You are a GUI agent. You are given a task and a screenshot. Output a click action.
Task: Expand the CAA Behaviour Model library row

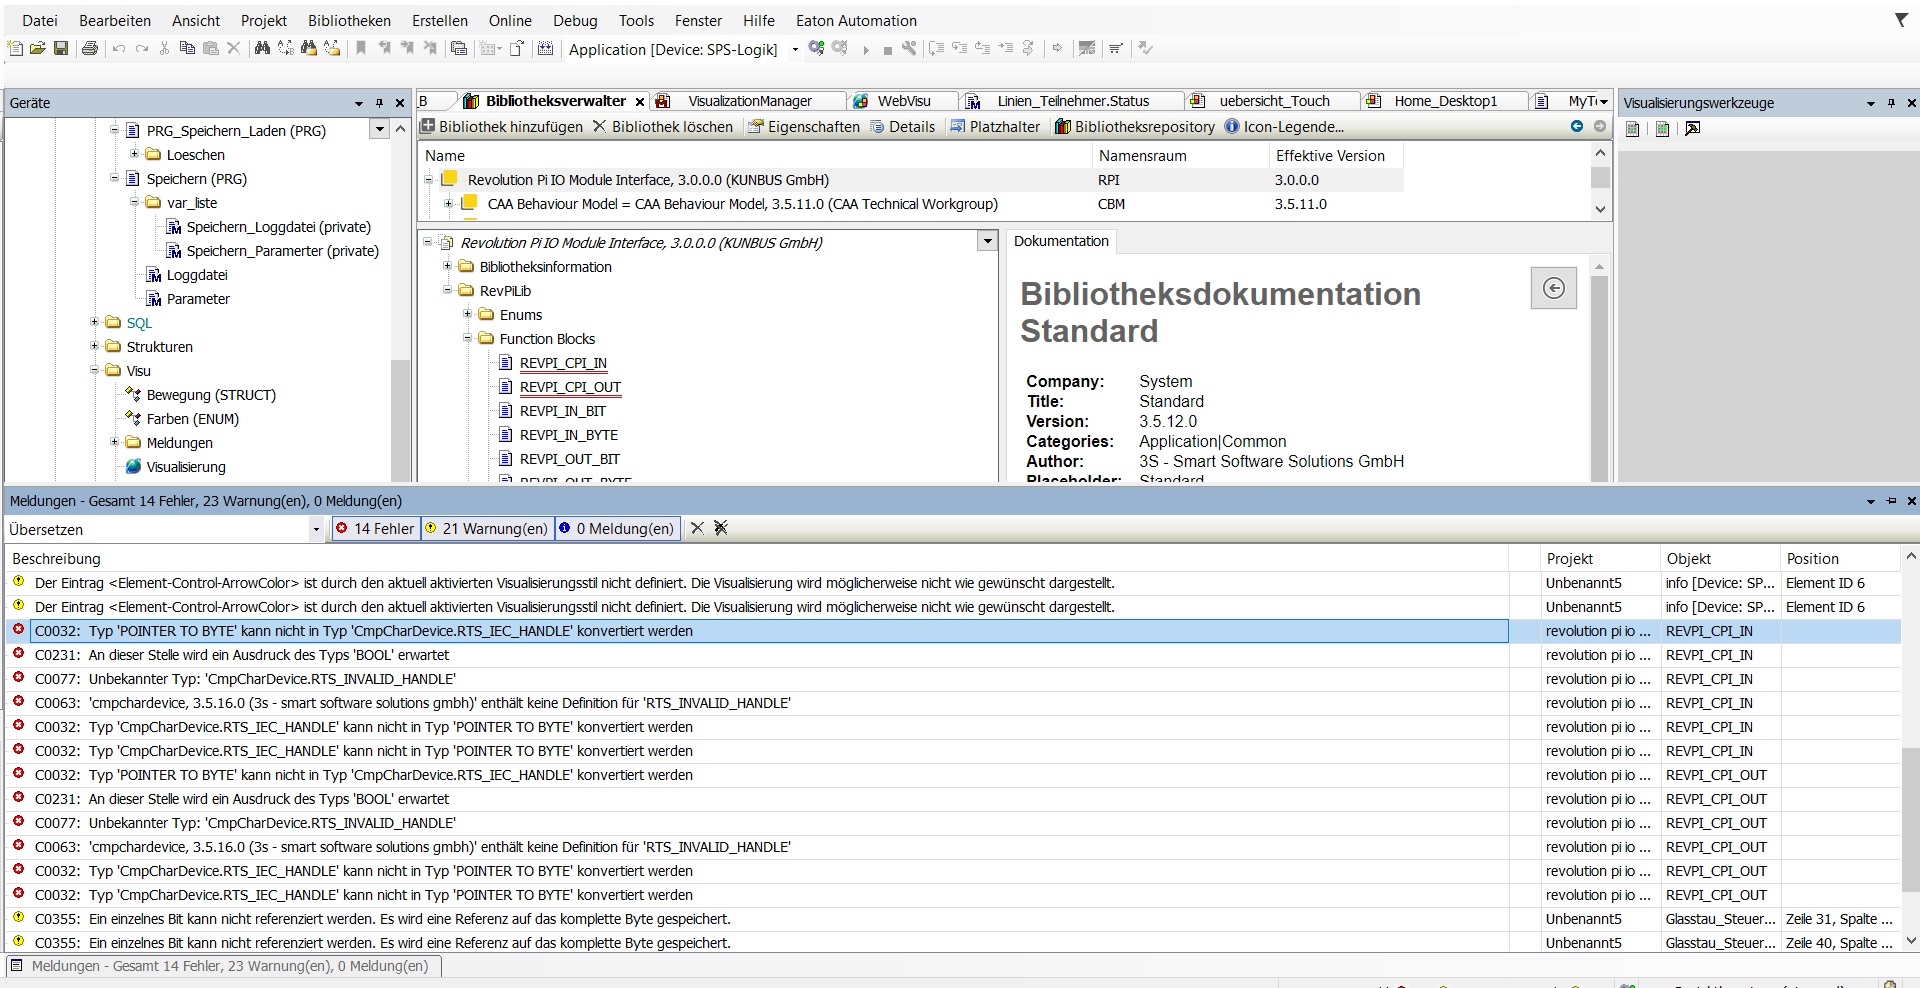448,203
